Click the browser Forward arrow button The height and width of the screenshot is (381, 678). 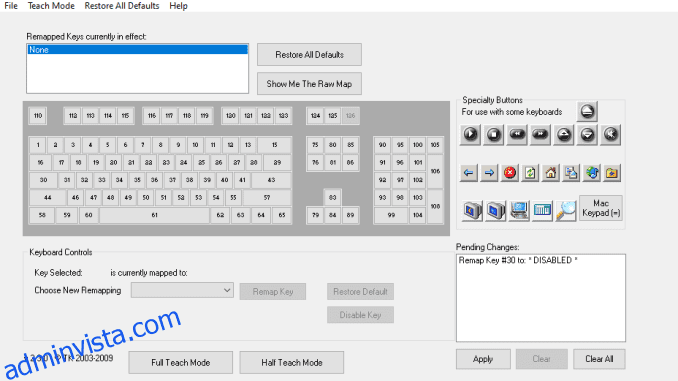pyautogui.click(x=489, y=173)
